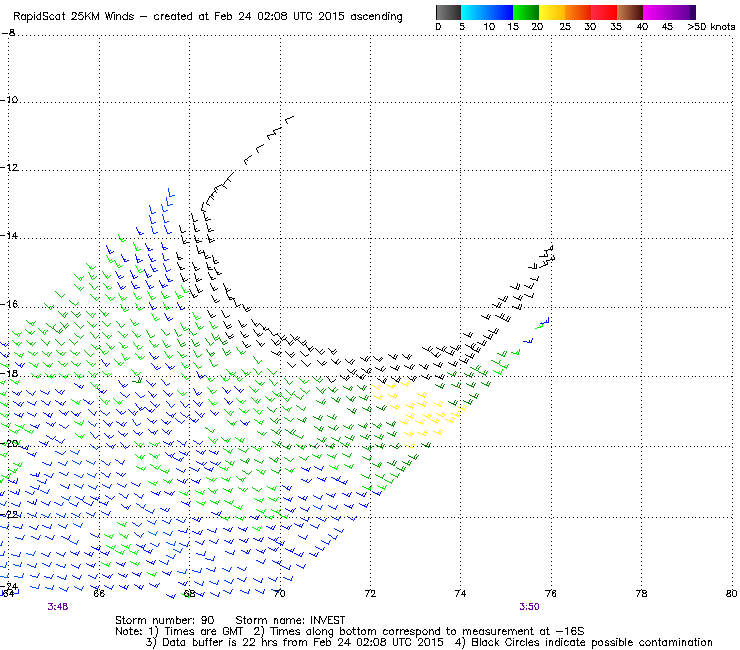Click the brown 35-40 knots legend swatch

click(x=630, y=12)
